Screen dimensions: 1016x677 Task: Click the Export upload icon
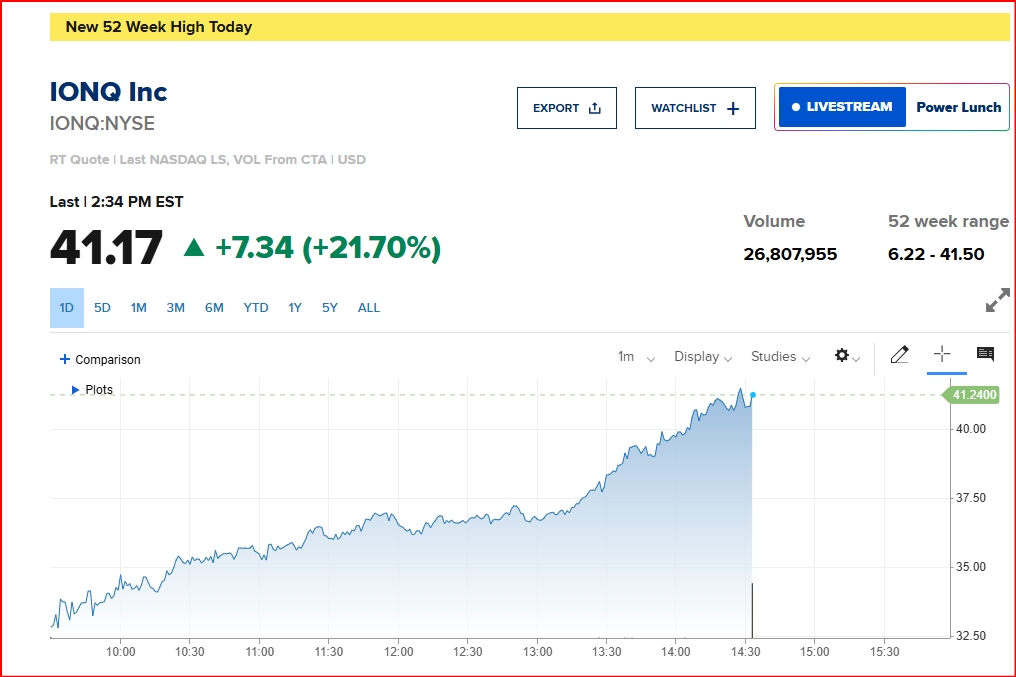tap(595, 108)
